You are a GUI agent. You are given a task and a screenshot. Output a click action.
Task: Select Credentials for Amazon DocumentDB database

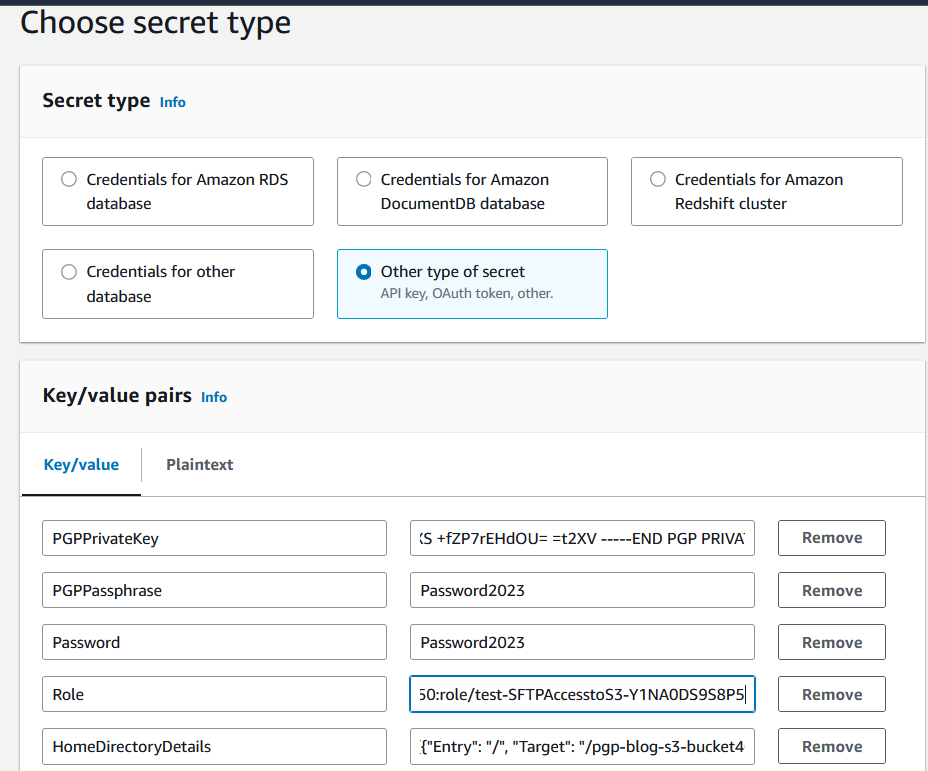363,179
